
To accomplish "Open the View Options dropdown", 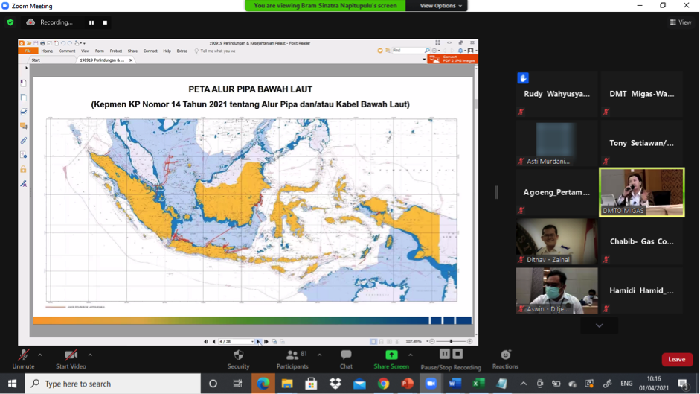I will point(440,5).
